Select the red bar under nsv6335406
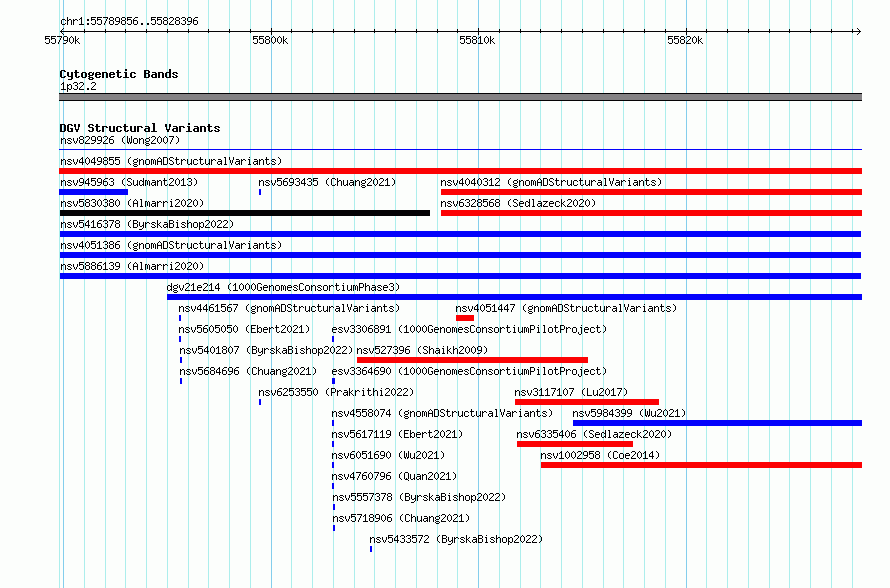Image resolution: width=890 pixels, height=588 pixels. pyautogui.click(x=574, y=444)
